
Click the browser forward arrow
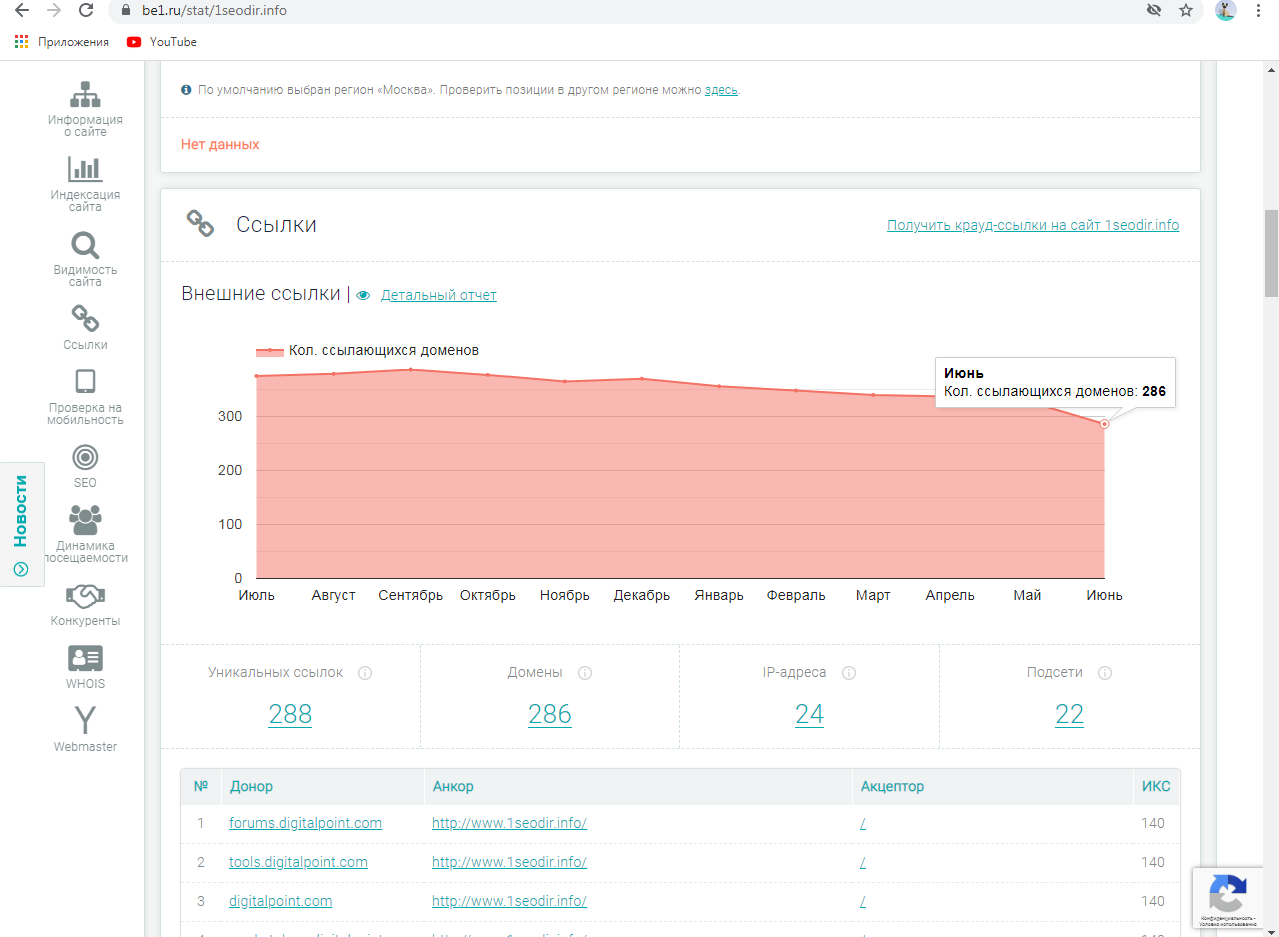(54, 10)
